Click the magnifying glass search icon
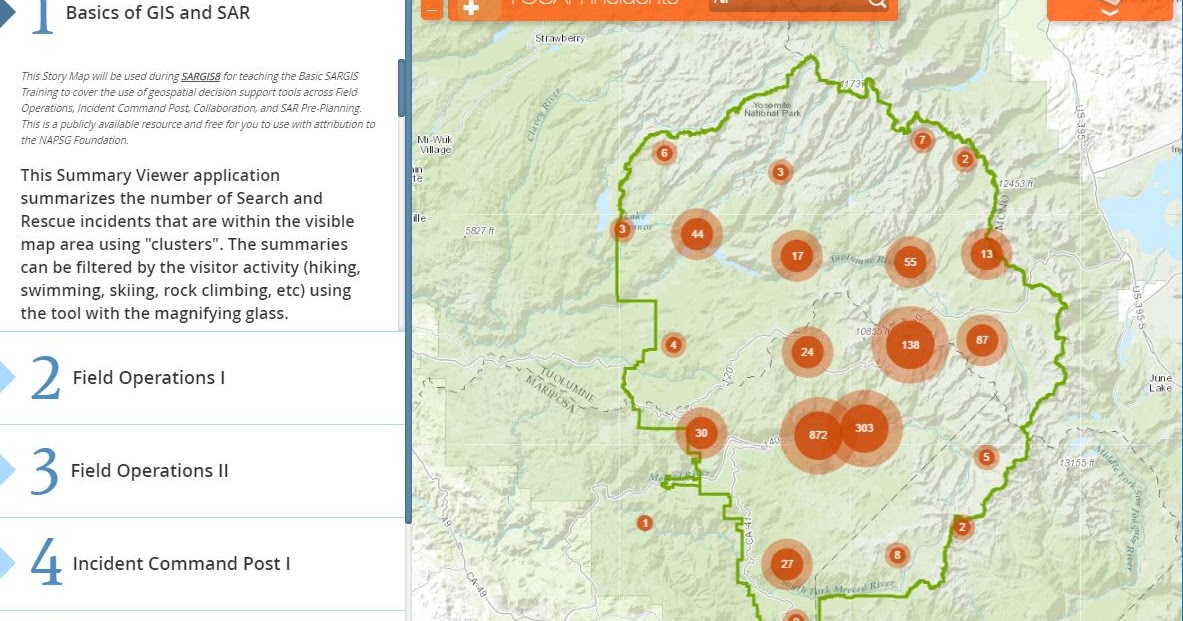 point(876,4)
